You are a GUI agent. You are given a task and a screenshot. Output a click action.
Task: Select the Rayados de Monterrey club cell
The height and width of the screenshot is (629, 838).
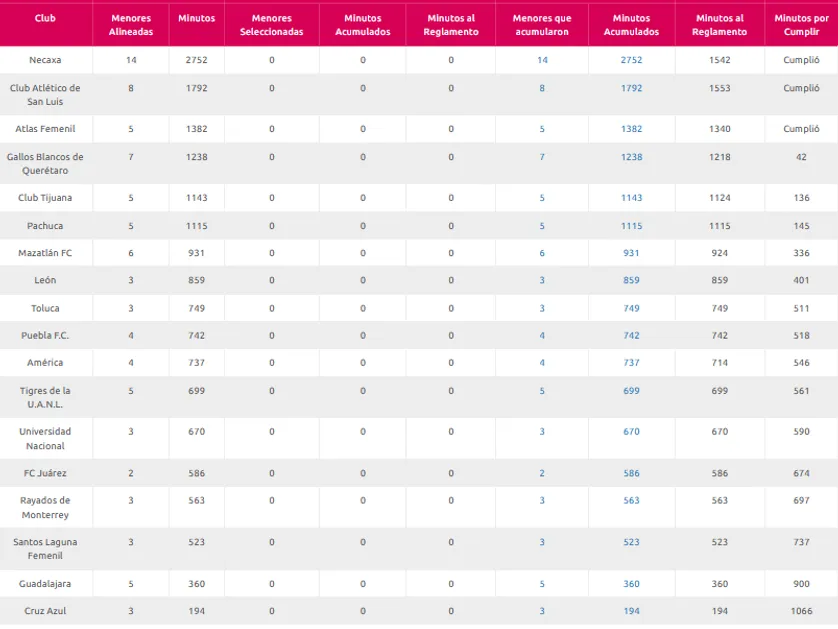(x=45, y=508)
